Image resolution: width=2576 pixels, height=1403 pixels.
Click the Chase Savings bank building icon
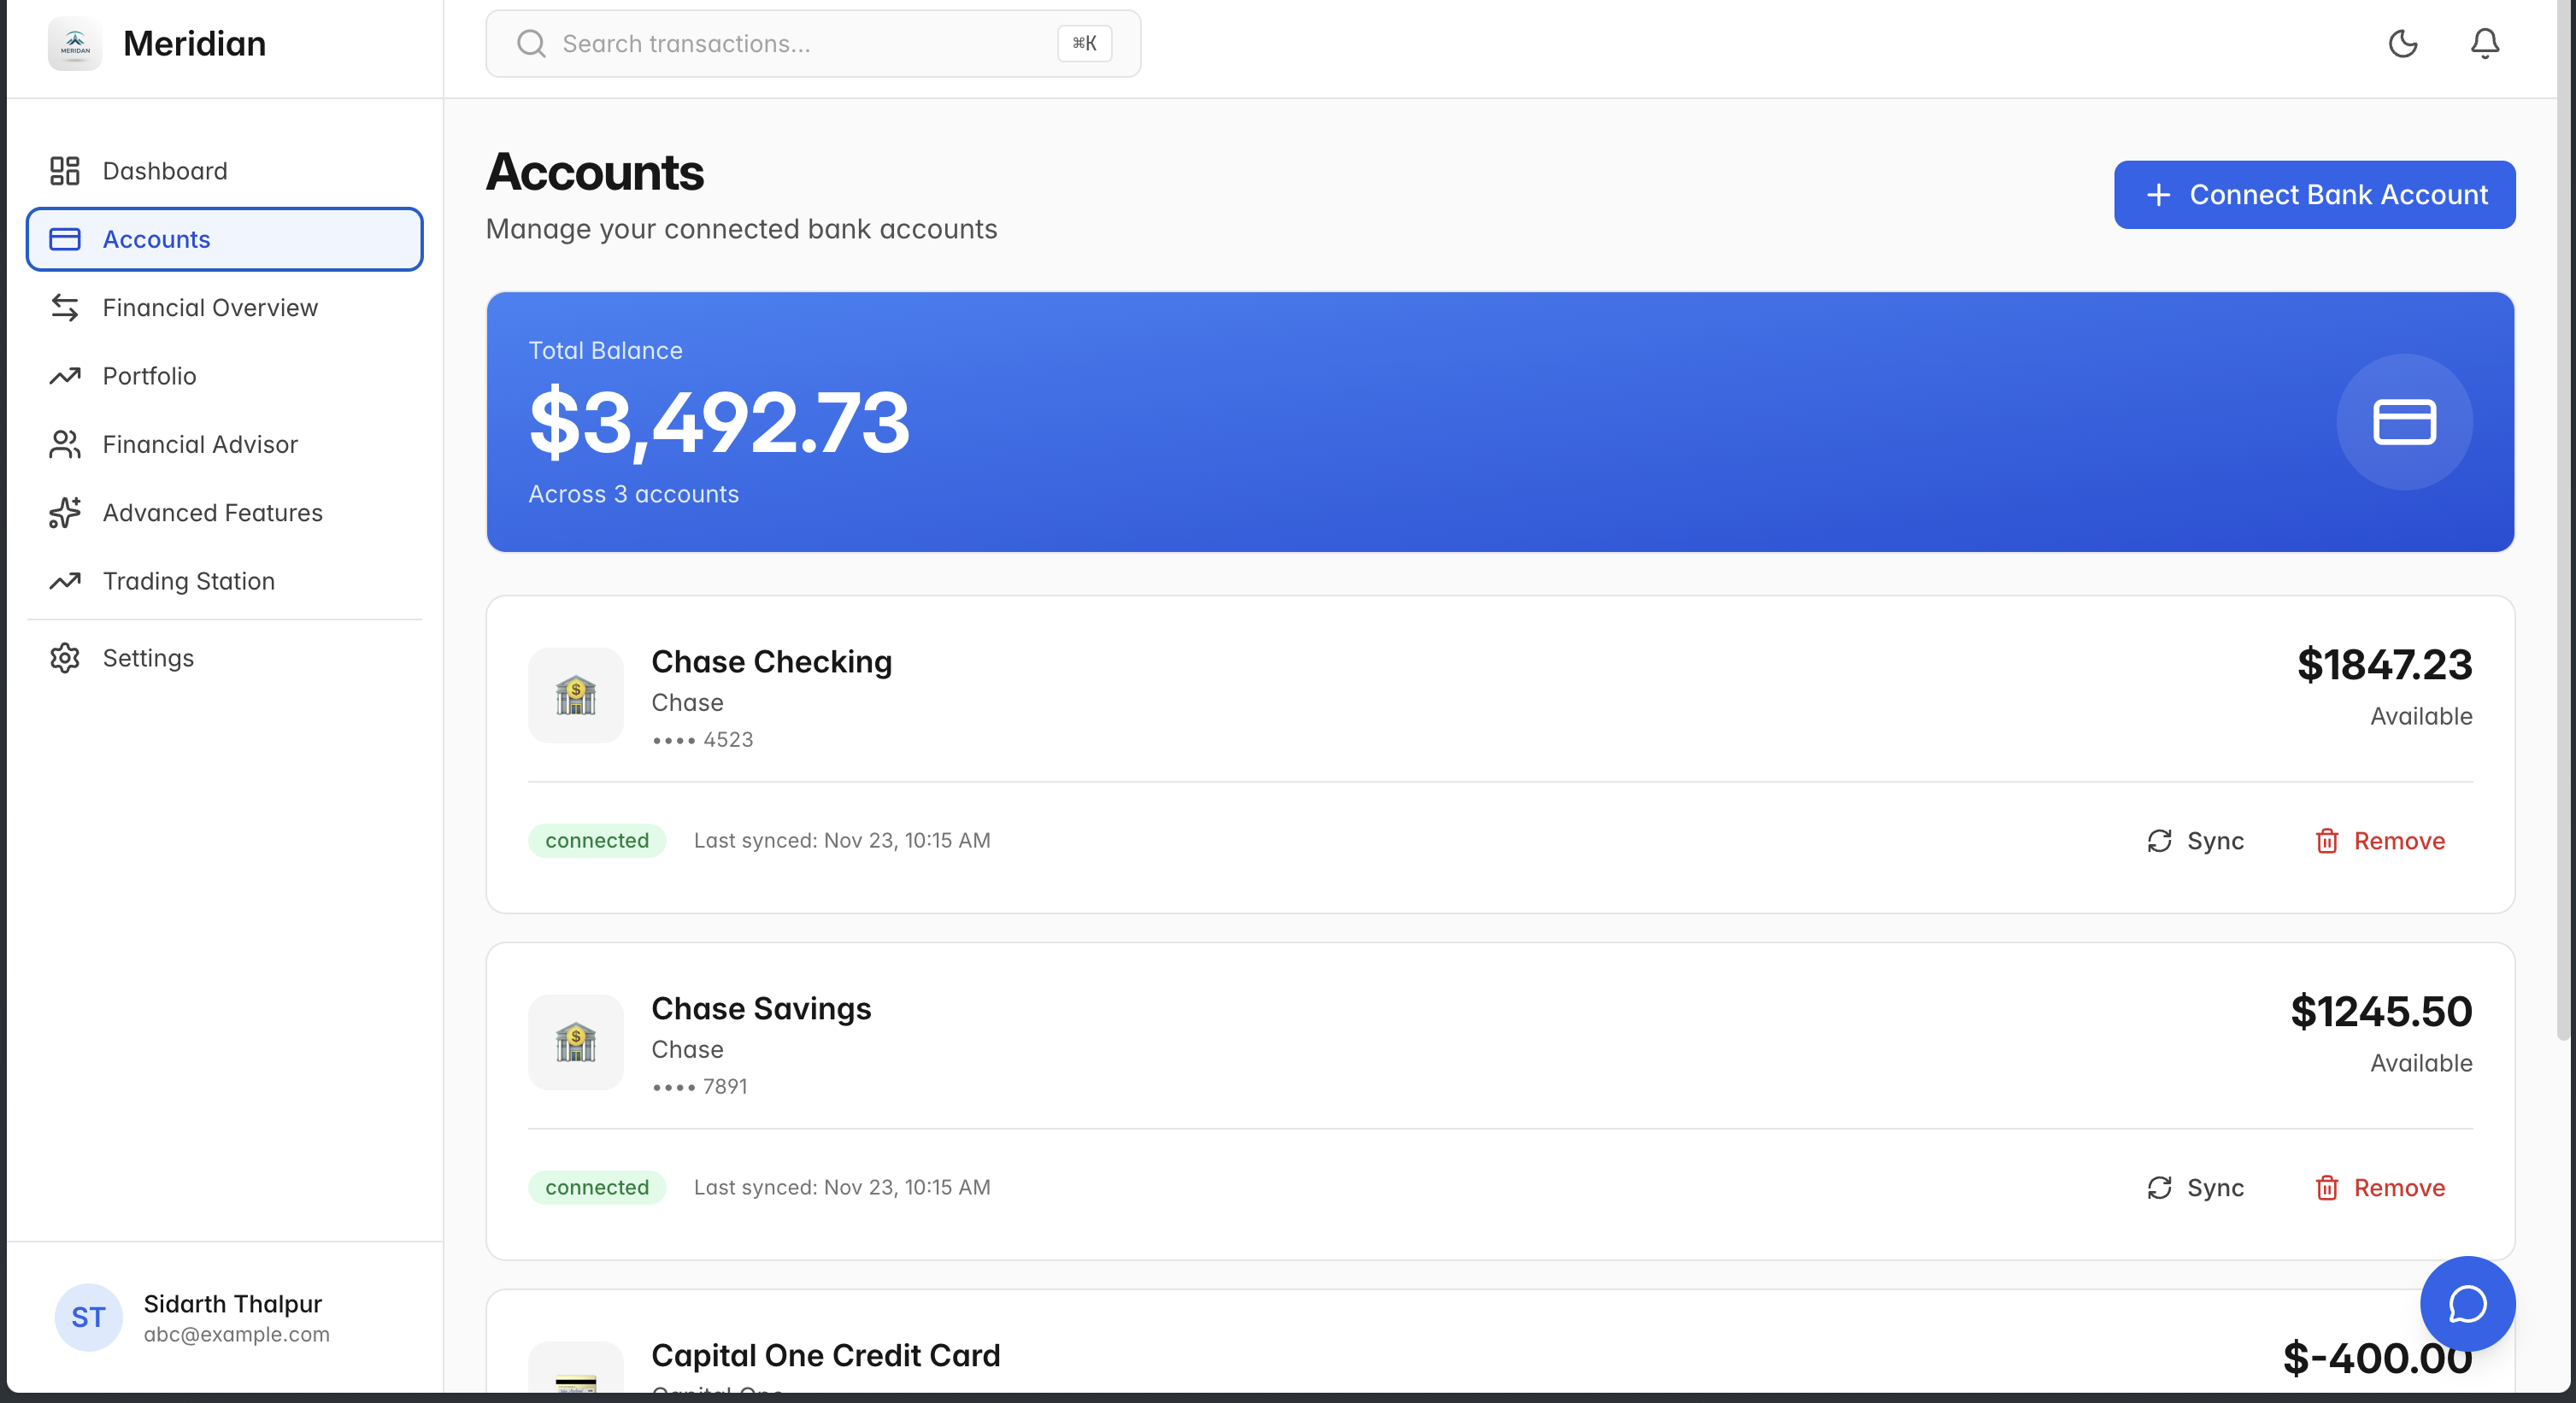coord(575,1042)
